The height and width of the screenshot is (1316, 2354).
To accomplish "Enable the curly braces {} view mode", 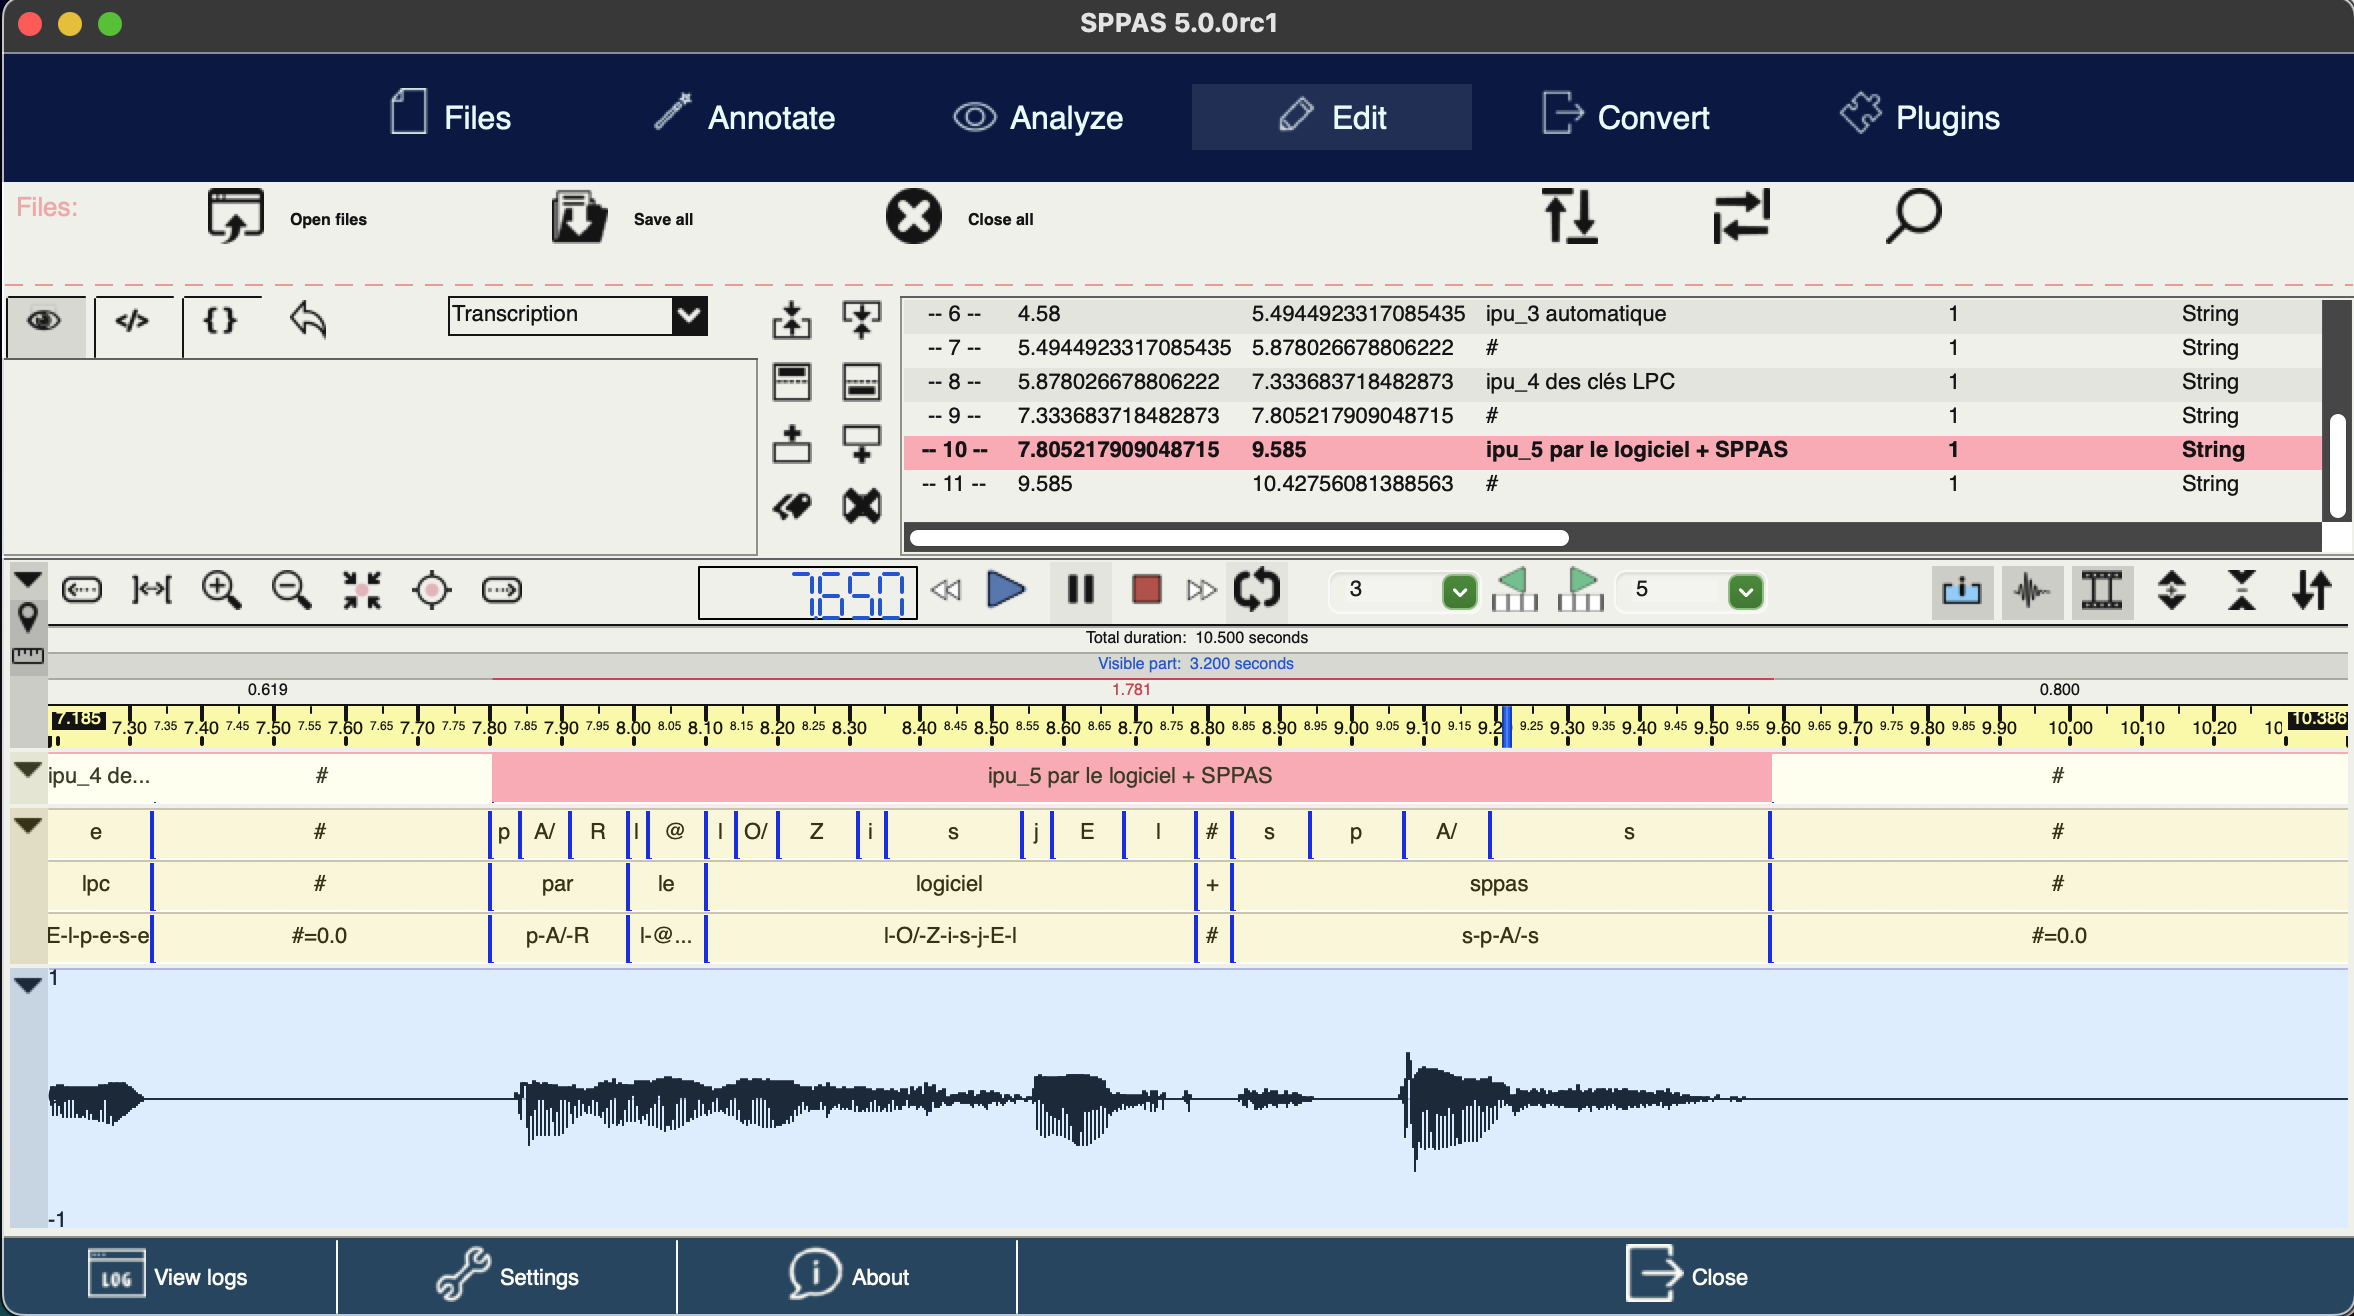I will tap(221, 322).
